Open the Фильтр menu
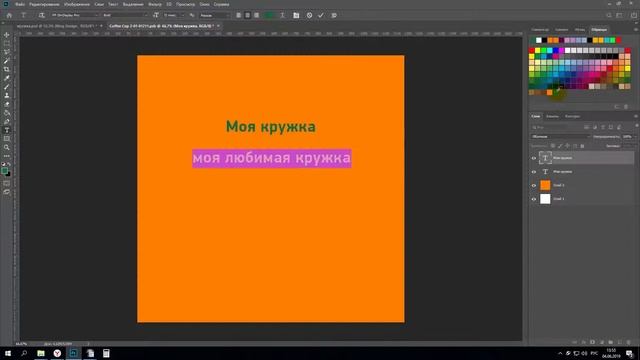 [x=155, y=4]
